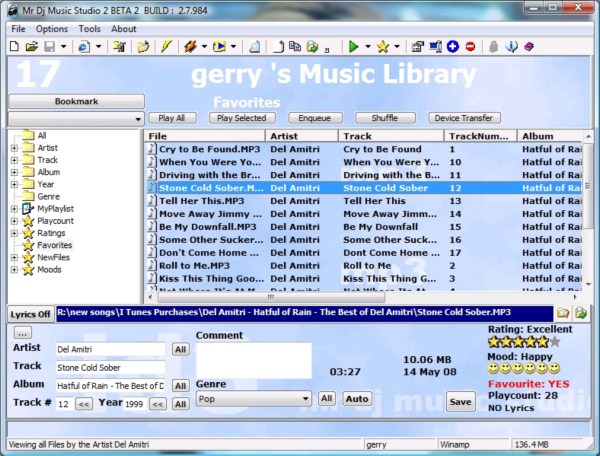This screenshot has height=456, width=600.
Task: Open the Options menu
Action: pyautogui.click(x=52, y=29)
